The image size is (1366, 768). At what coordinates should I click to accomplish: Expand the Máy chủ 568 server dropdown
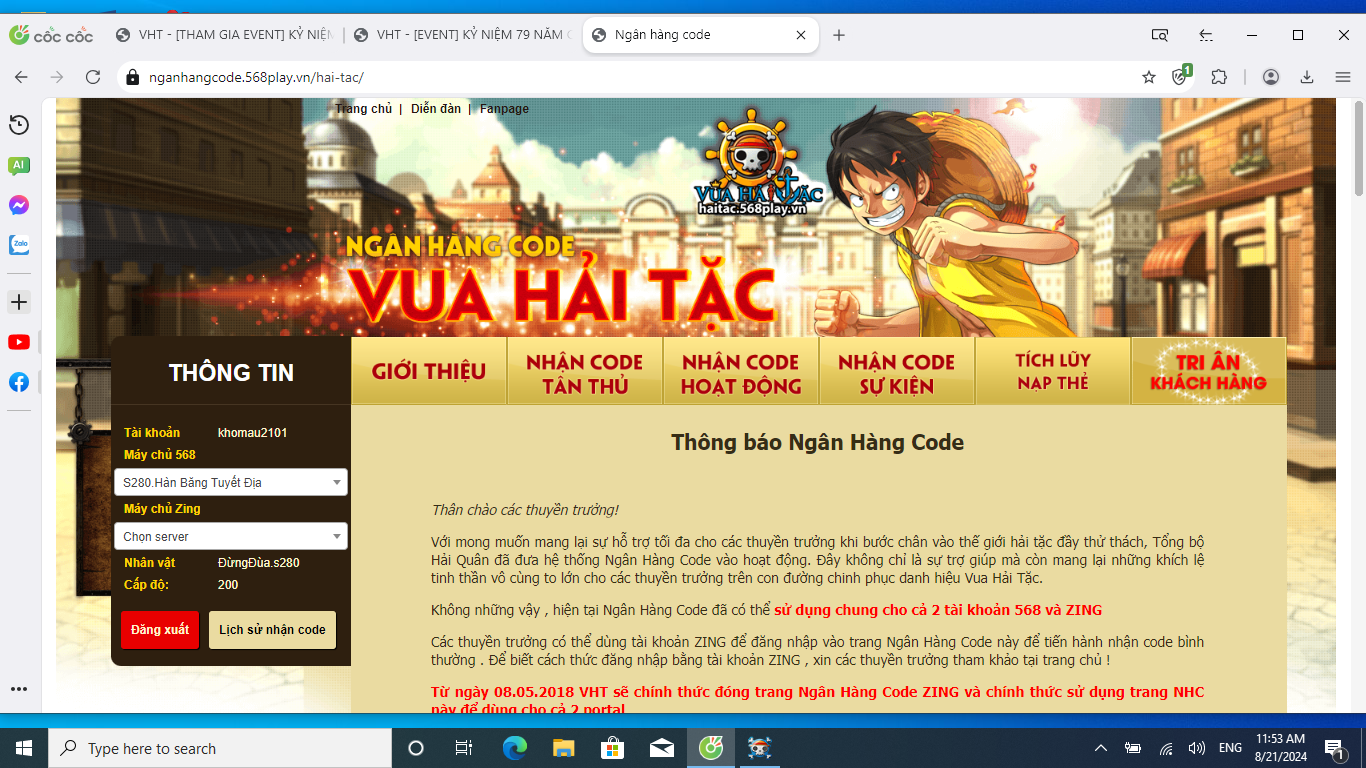point(231,482)
